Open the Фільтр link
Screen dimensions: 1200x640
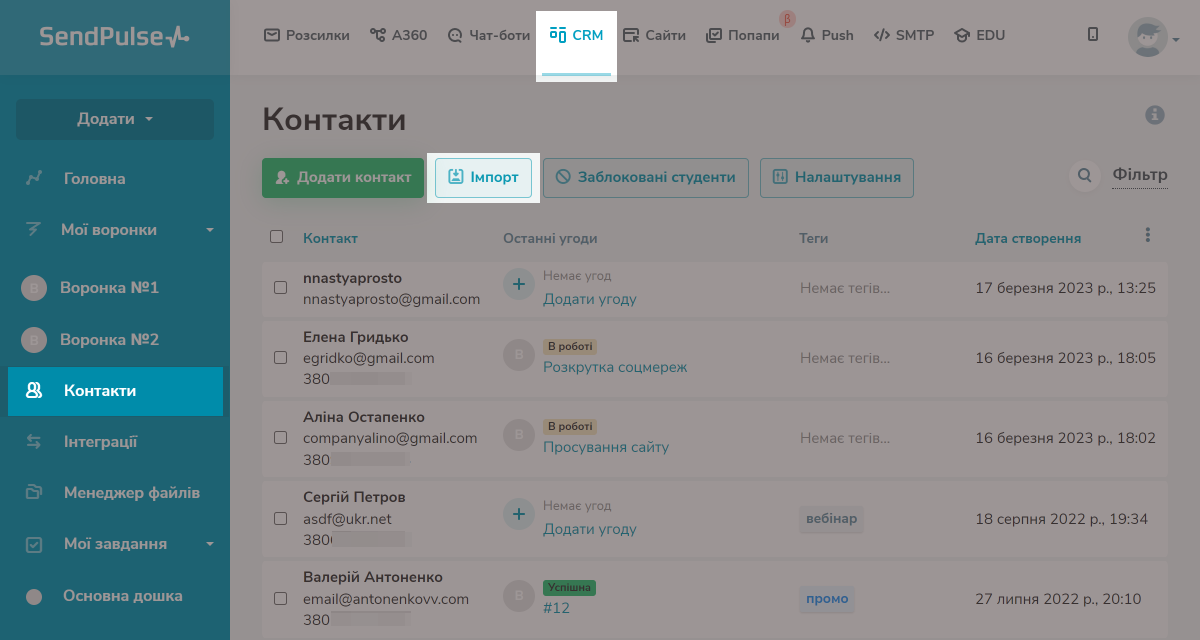1140,175
